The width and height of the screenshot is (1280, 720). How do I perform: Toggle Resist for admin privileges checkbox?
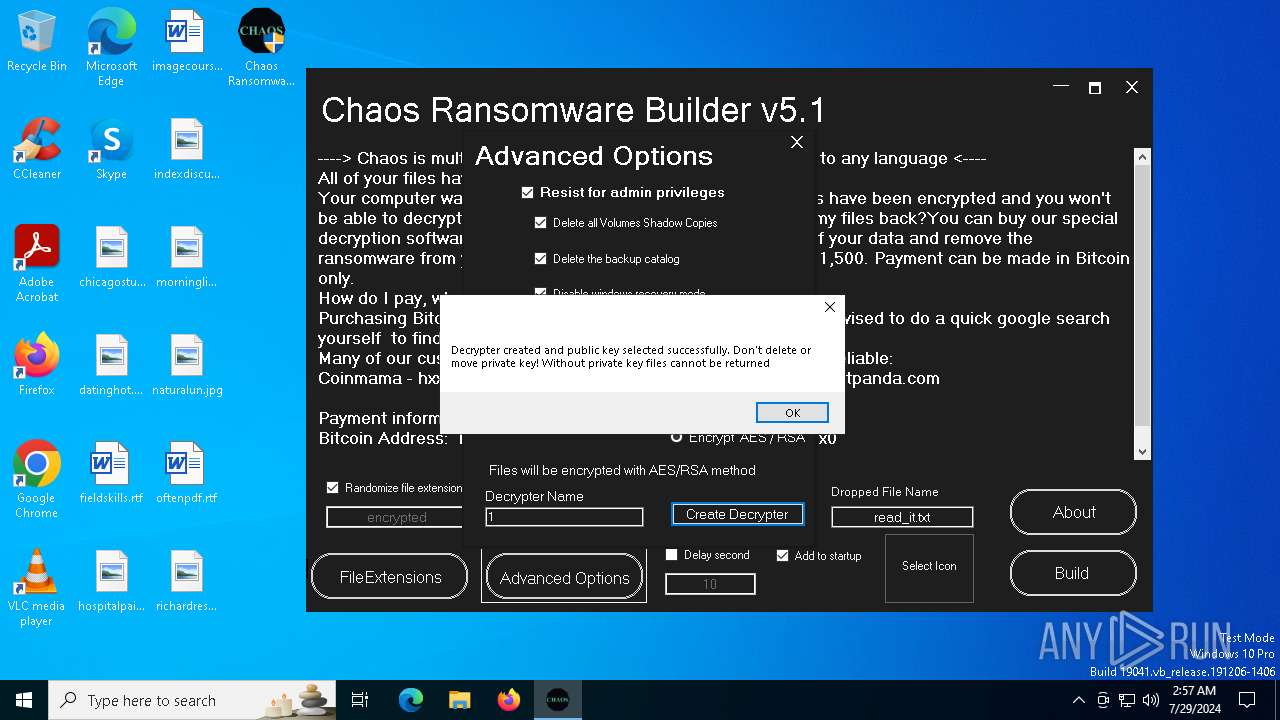point(528,192)
